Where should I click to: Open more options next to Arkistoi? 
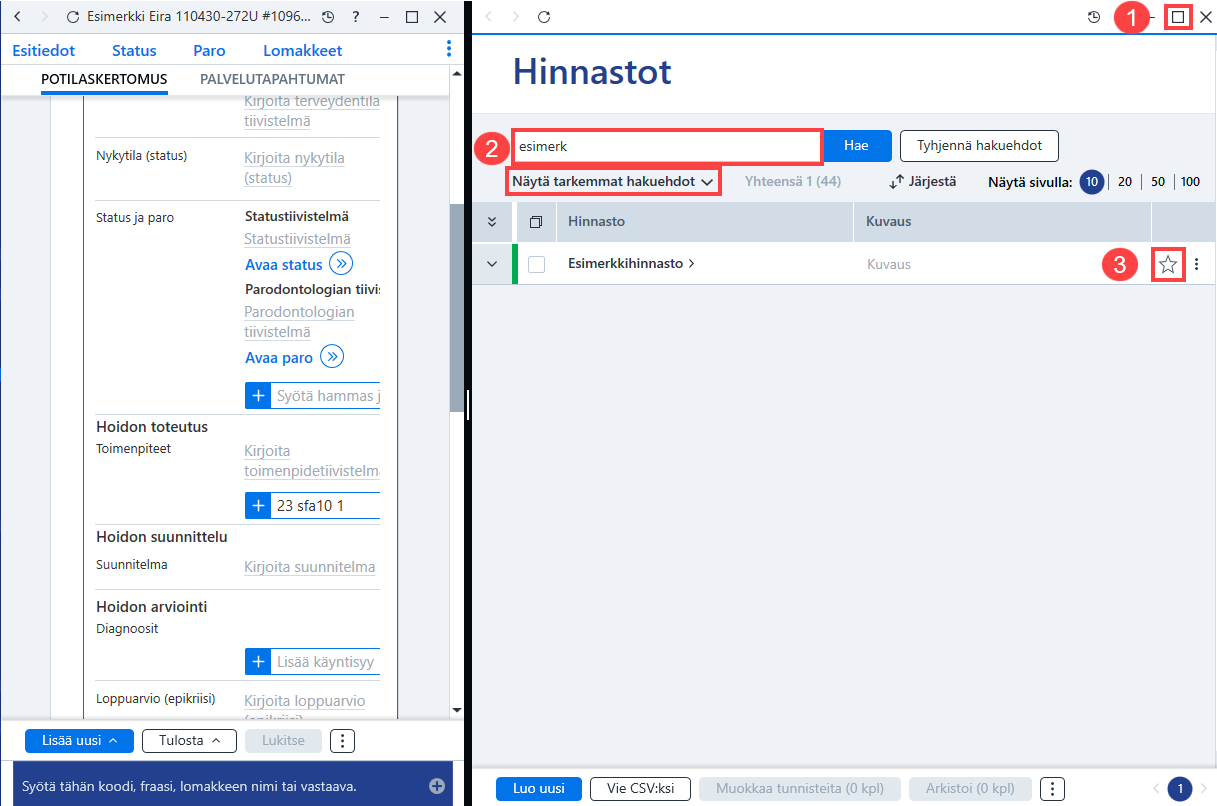click(x=1053, y=789)
